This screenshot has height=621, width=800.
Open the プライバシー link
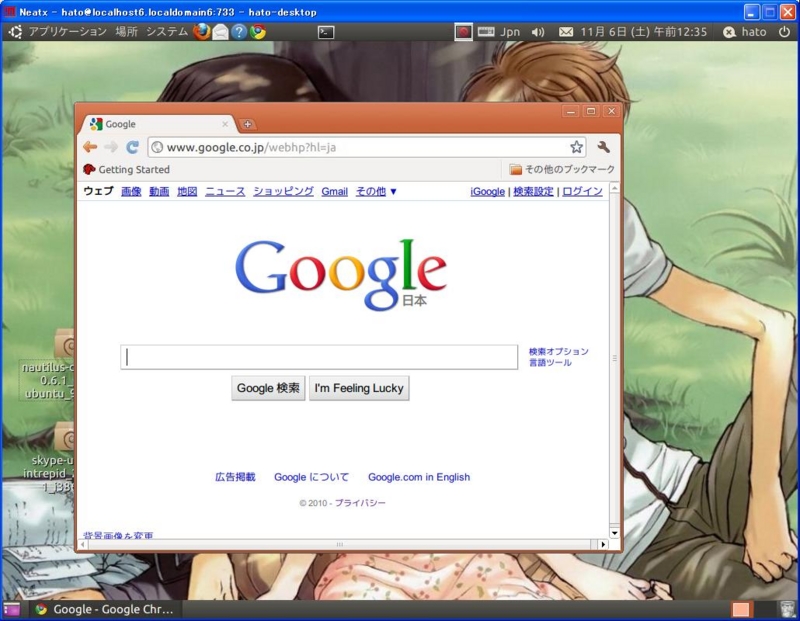click(360, 503)
